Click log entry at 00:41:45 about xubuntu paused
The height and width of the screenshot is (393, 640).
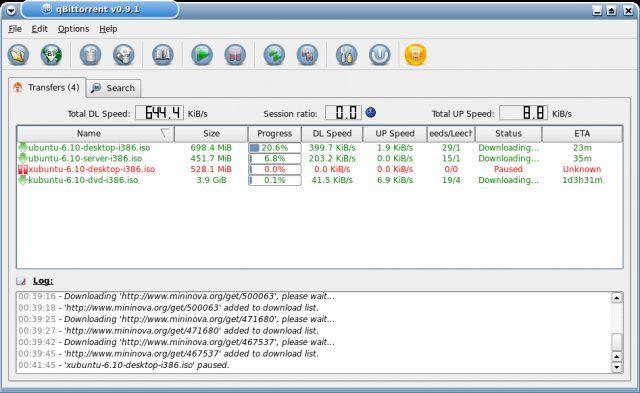click(x=124, y=365)
